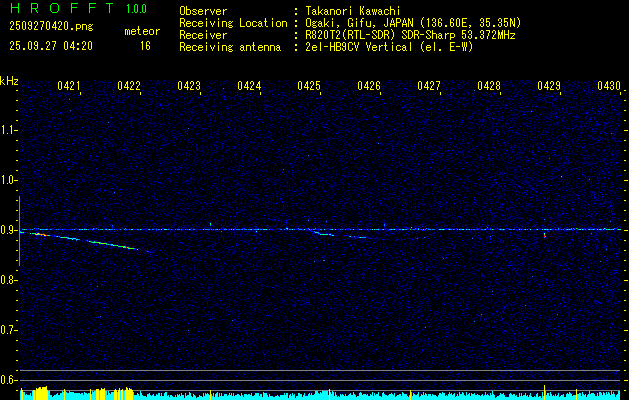Screen dimensions: 629x400
Task: Click the kHz unit label
Action: tap(9, 81)
